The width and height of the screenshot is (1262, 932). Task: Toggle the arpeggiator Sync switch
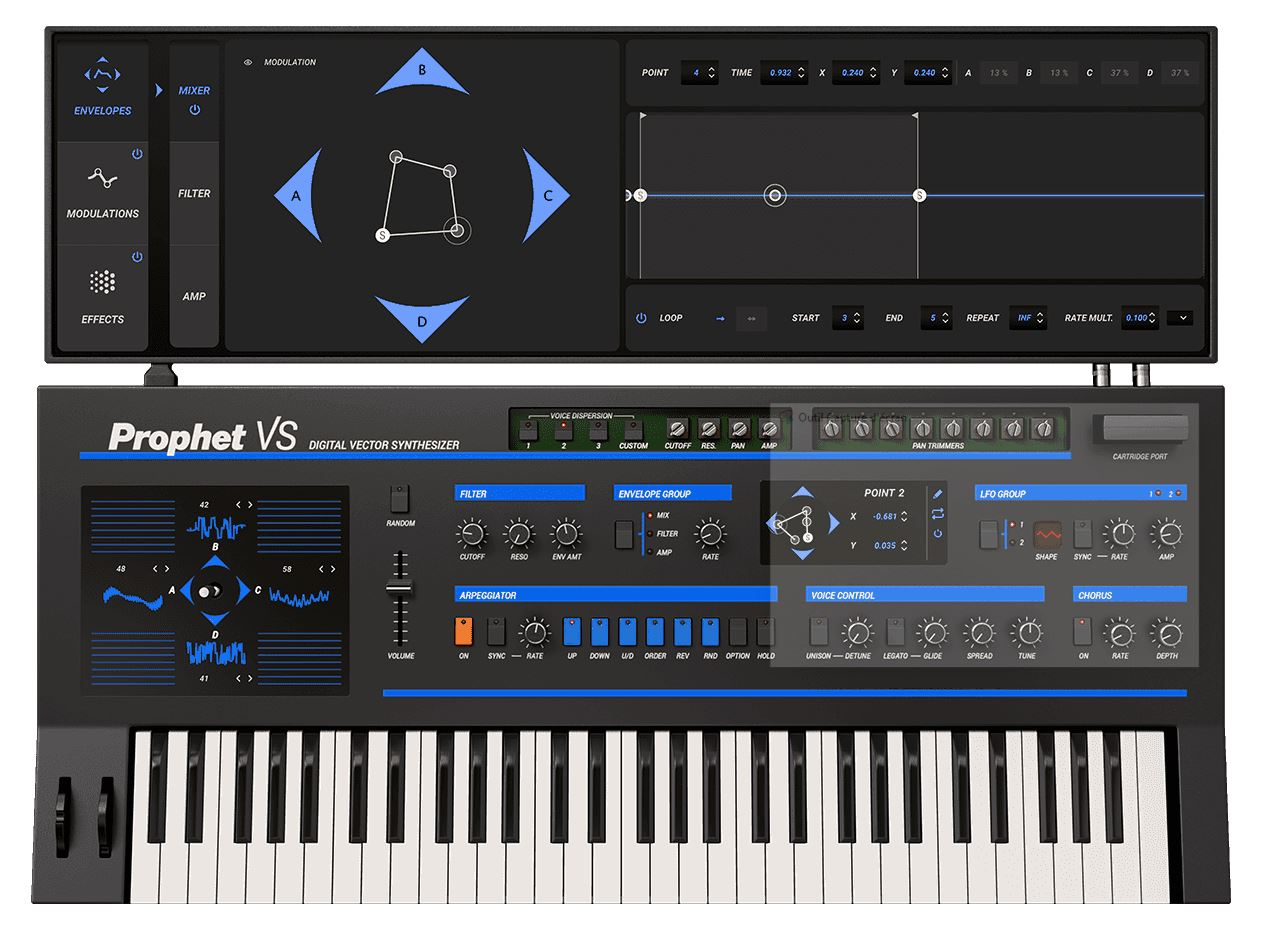tap(496, 632)
